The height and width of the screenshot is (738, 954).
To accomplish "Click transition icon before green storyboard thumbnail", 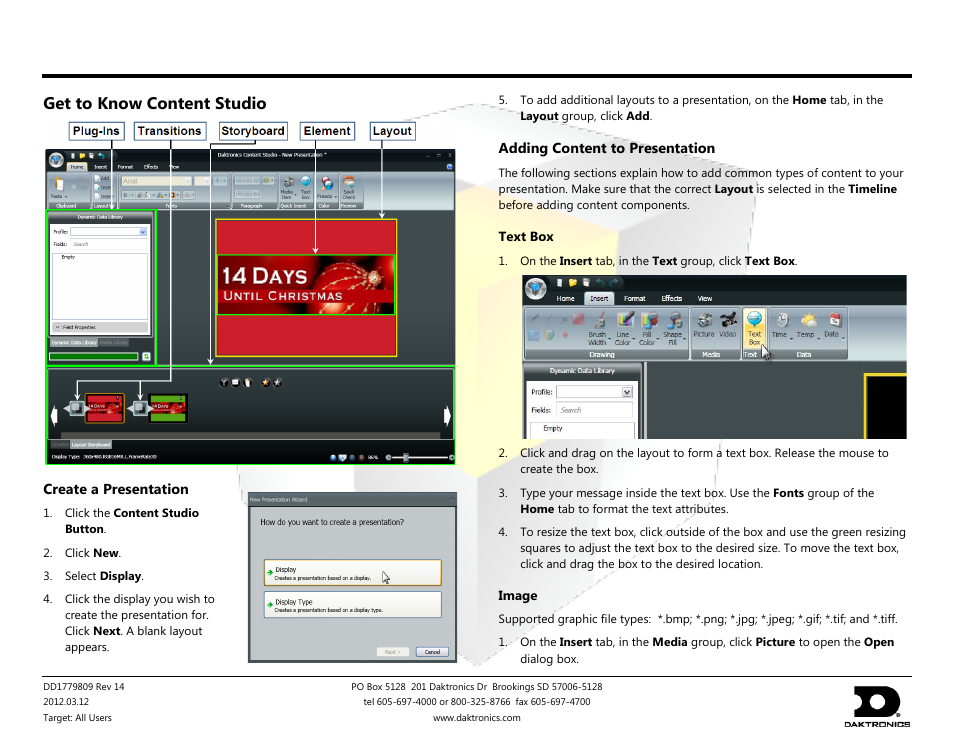I will 140,407.
